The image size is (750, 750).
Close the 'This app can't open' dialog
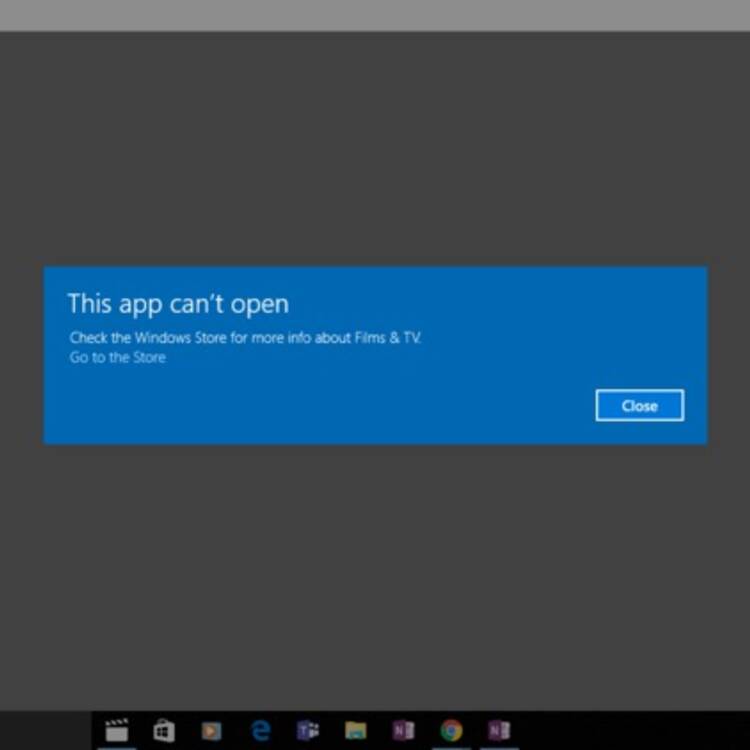[x=640, y=405]
